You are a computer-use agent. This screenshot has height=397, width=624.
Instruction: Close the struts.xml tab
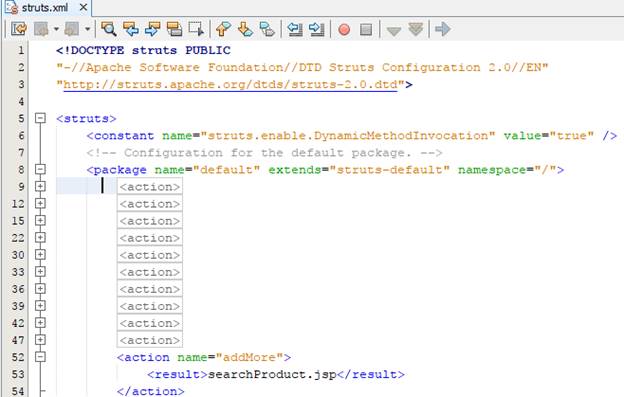[x=83, y=7]
